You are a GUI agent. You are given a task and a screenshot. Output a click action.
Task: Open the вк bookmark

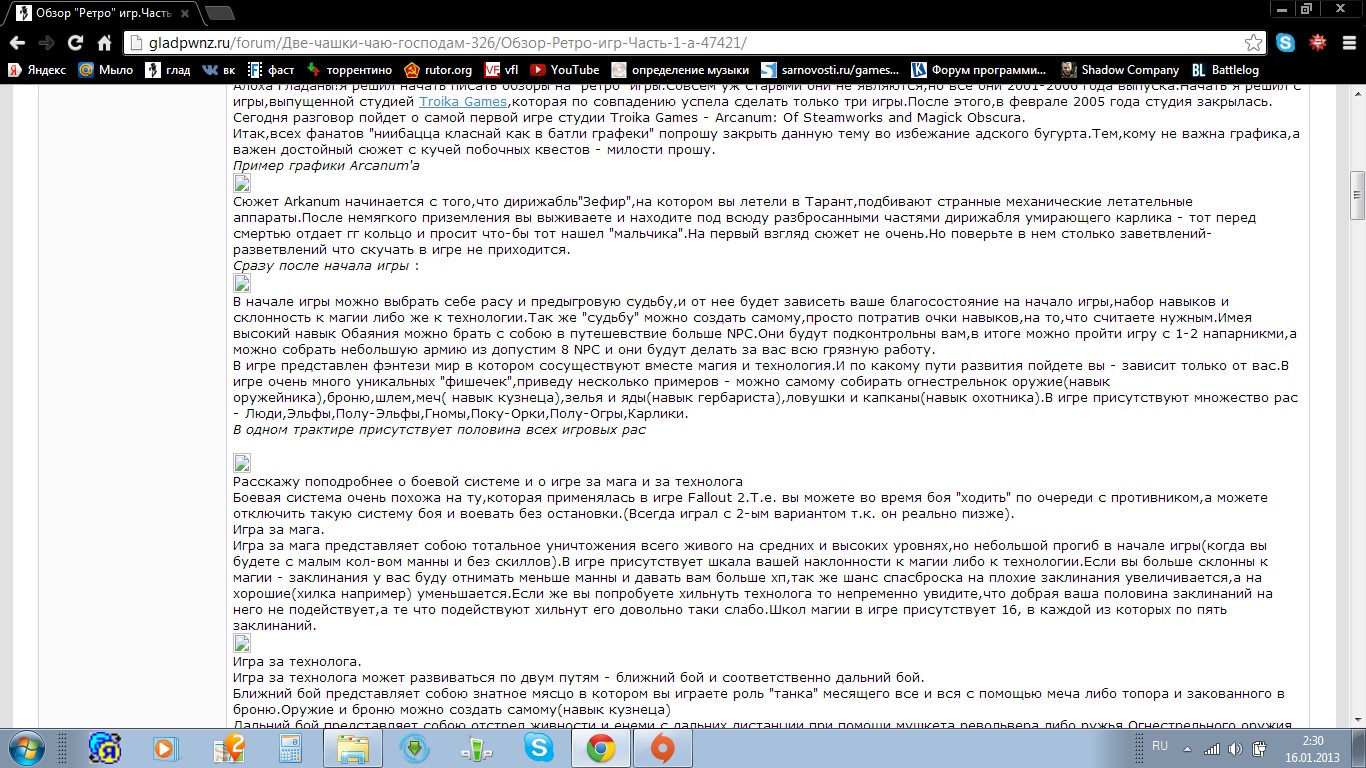[x=219, y=70]
